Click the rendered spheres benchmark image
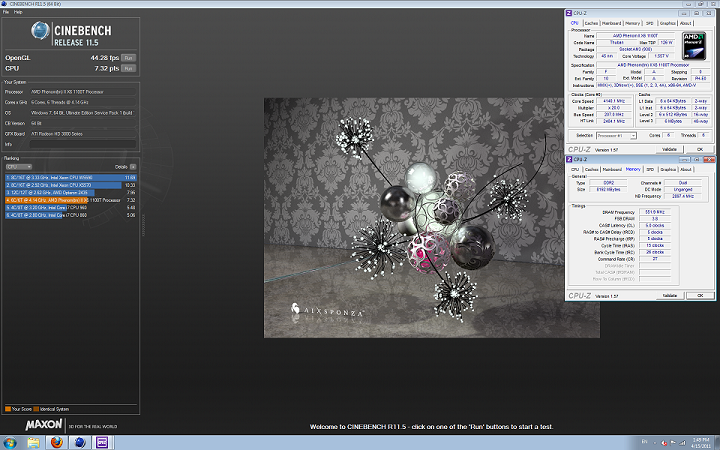 click(x=432, y=218)
